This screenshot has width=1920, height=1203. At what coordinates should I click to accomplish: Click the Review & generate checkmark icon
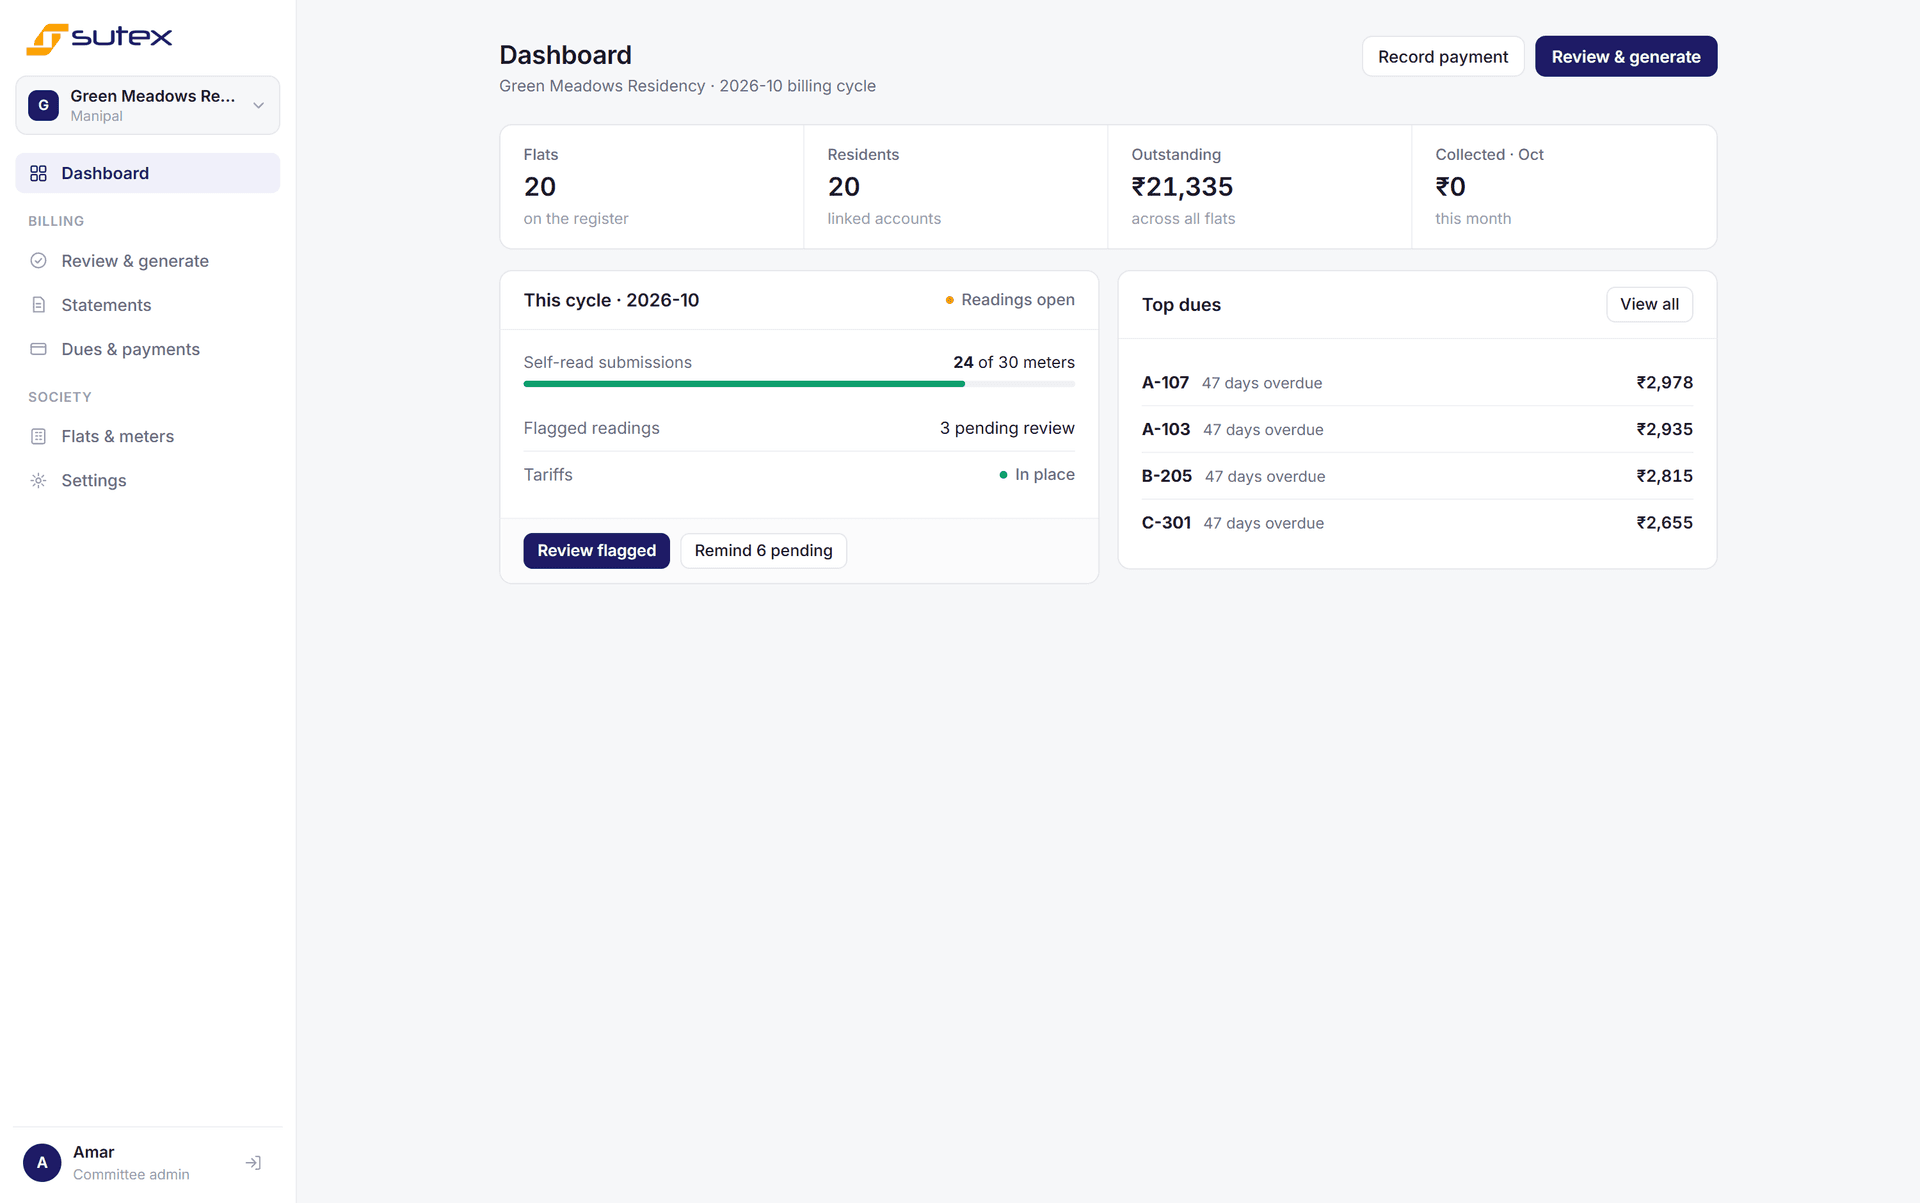tap(38, 261)
